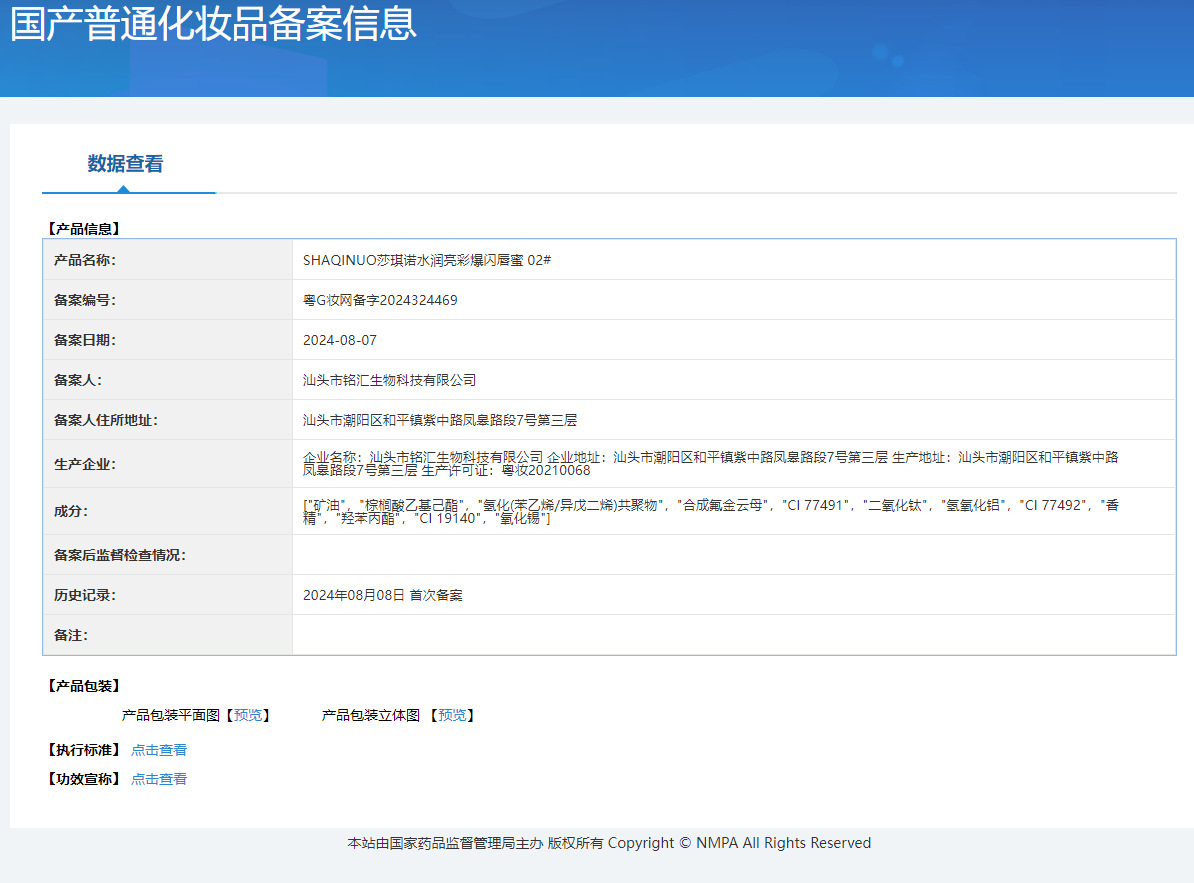Click the 备案后监督检查情况: label
Image resolution: width=1194 pixels, height=883 pixels.
pyautogui.click(x=120, y=556)
